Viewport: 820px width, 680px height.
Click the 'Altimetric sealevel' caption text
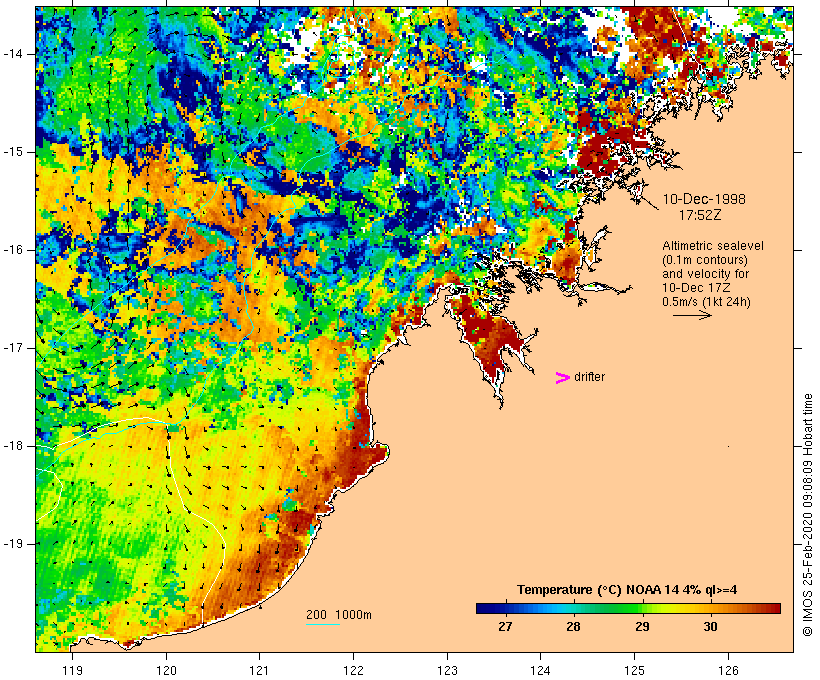click(x=705, y=246)
